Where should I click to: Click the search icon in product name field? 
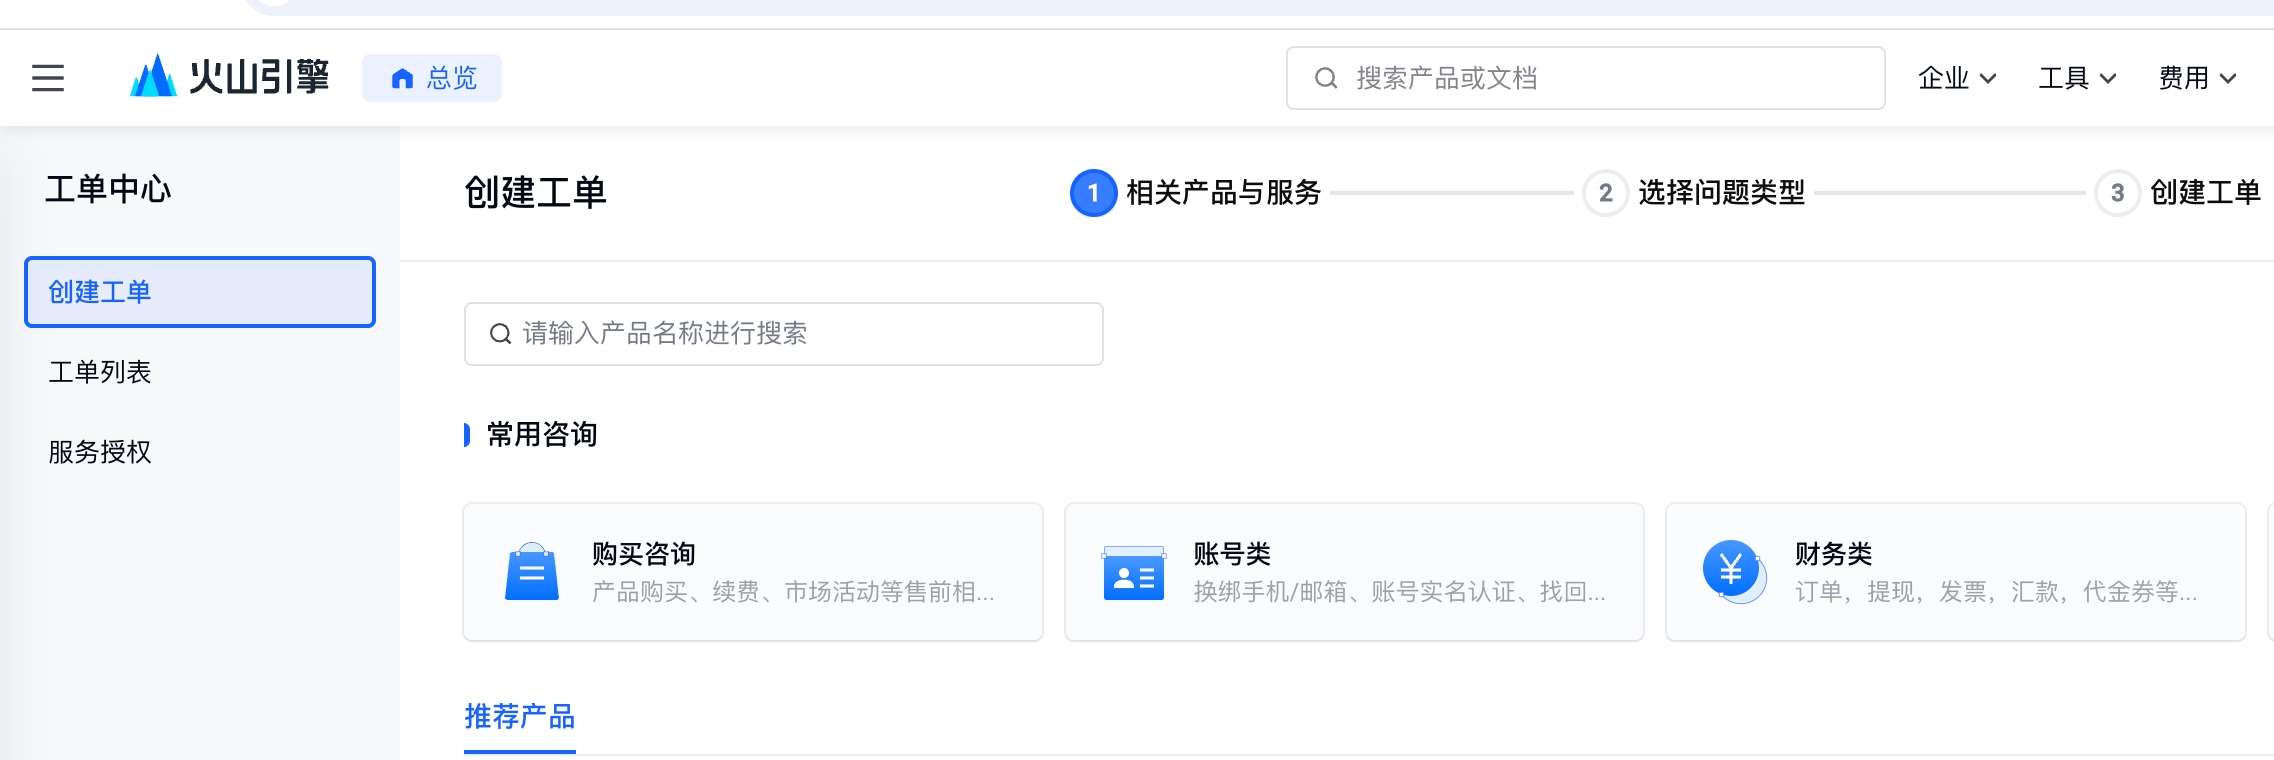[500, 334]
